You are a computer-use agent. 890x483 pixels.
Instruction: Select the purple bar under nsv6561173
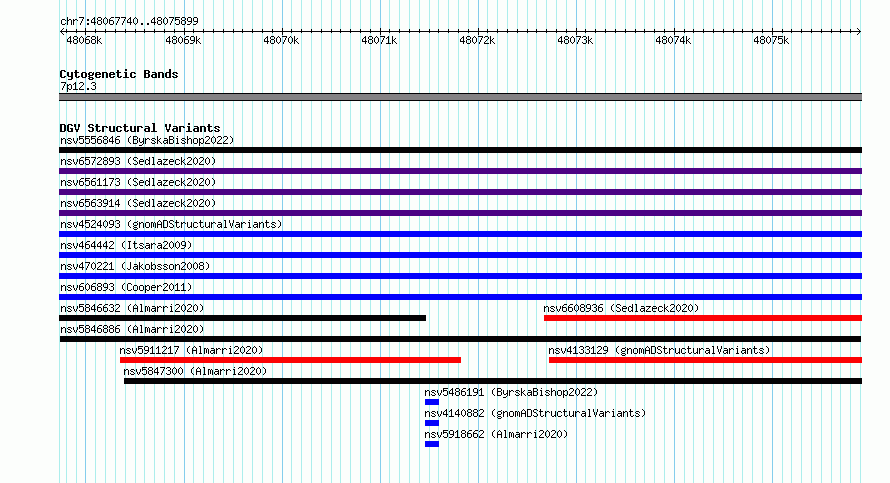460,192
